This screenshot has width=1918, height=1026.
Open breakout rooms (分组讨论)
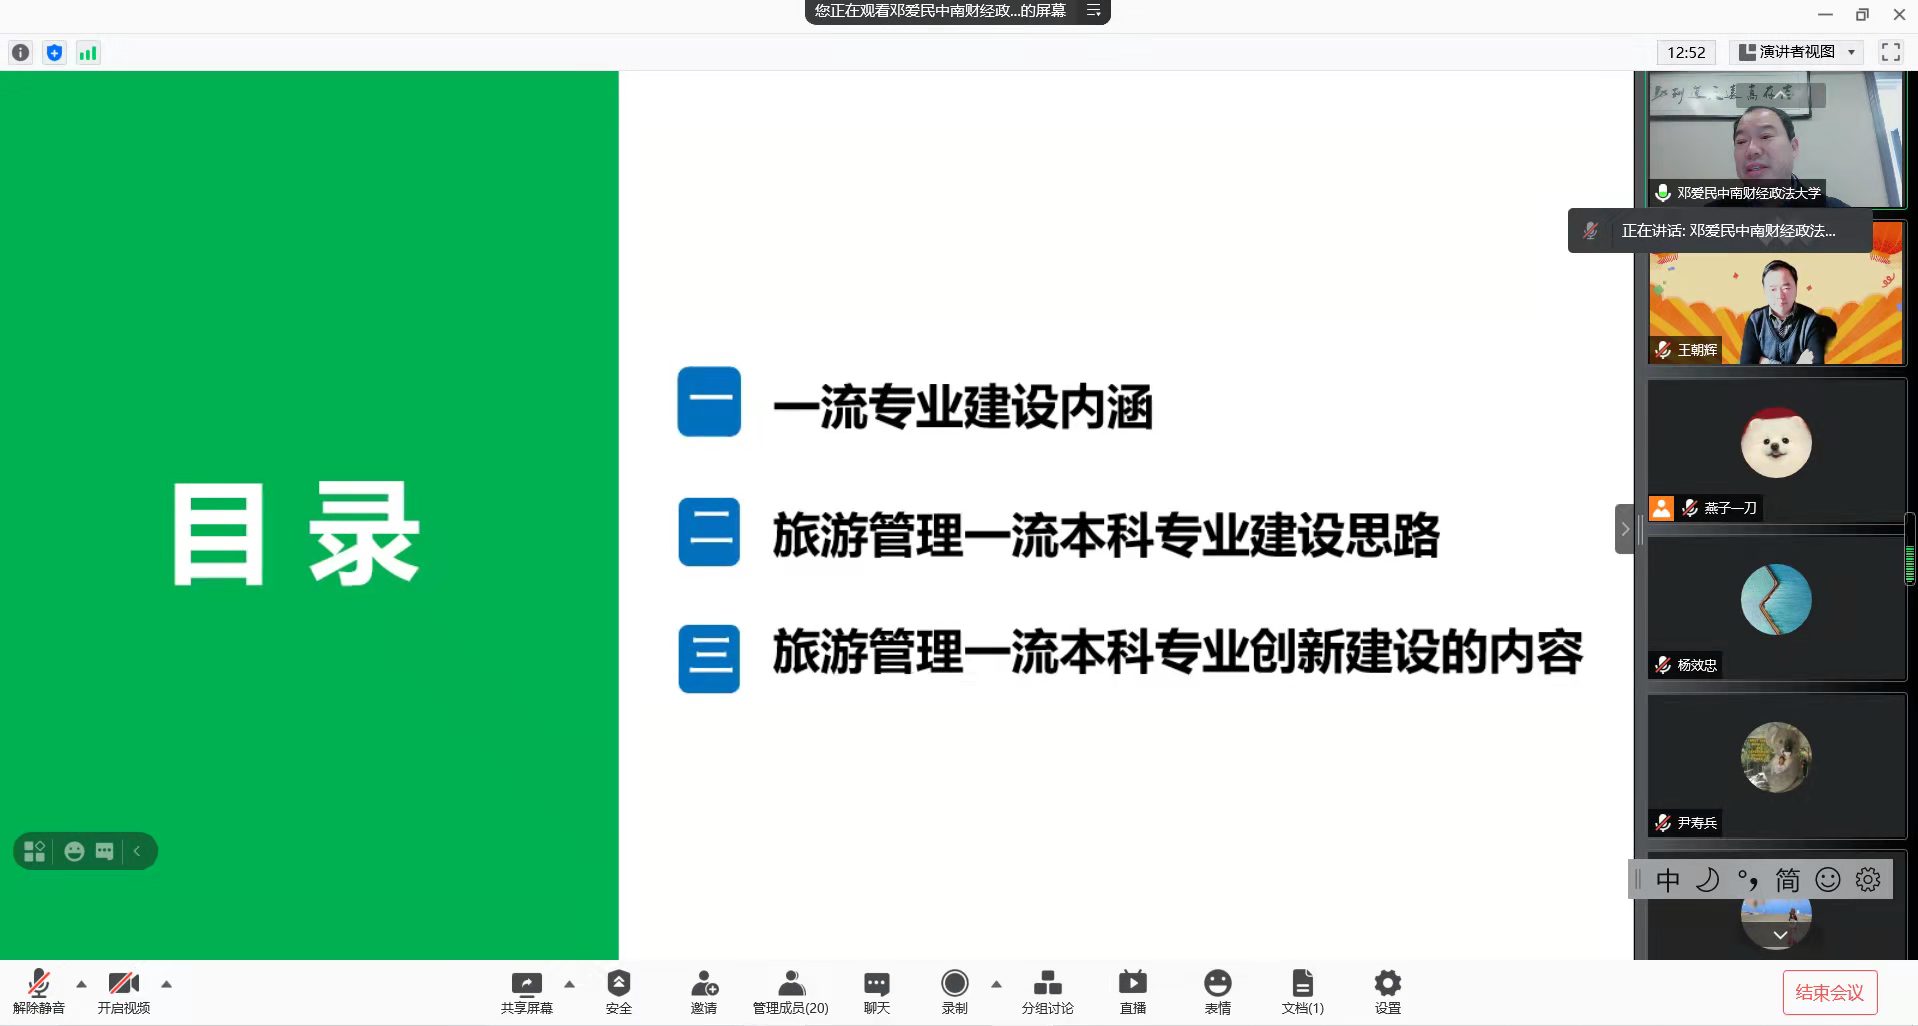(1047, 991)
